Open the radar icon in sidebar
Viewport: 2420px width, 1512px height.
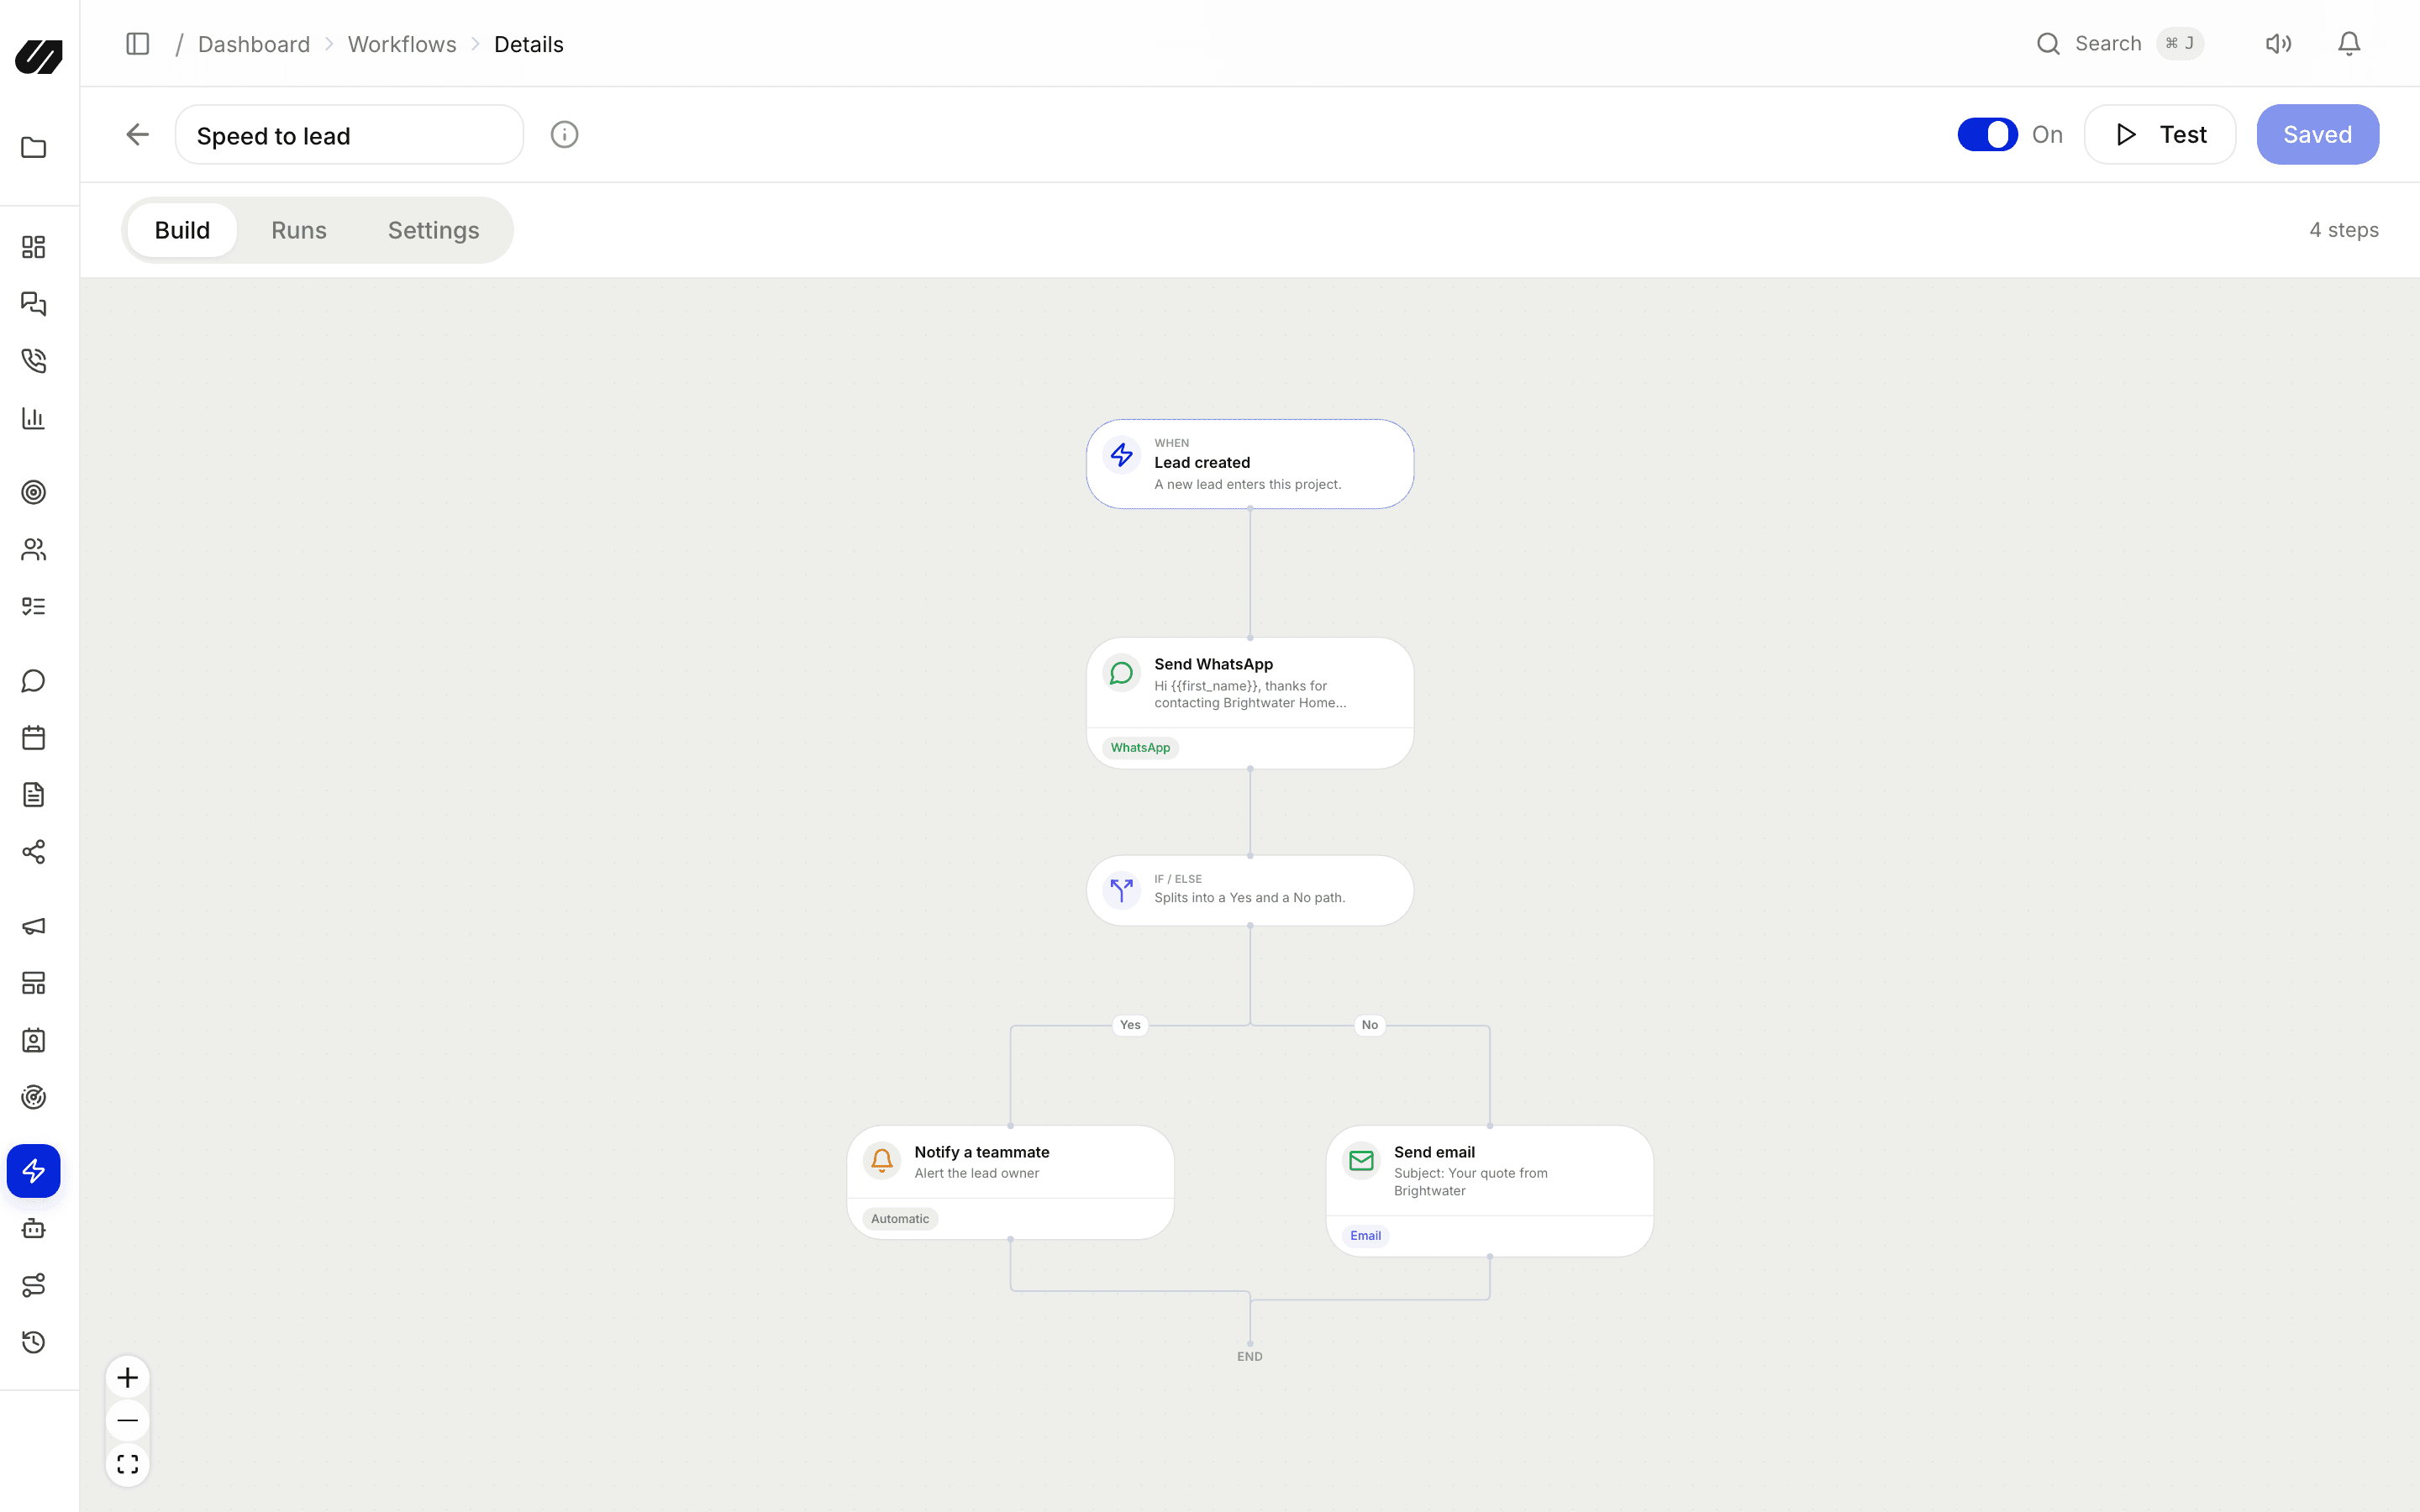(34, 1097)
